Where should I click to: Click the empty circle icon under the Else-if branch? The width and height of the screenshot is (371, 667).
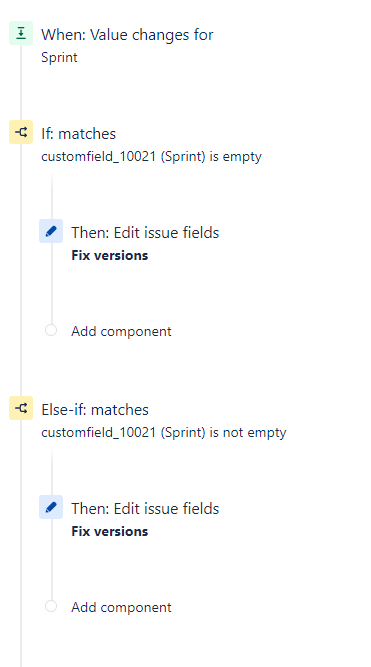[51, 606]
